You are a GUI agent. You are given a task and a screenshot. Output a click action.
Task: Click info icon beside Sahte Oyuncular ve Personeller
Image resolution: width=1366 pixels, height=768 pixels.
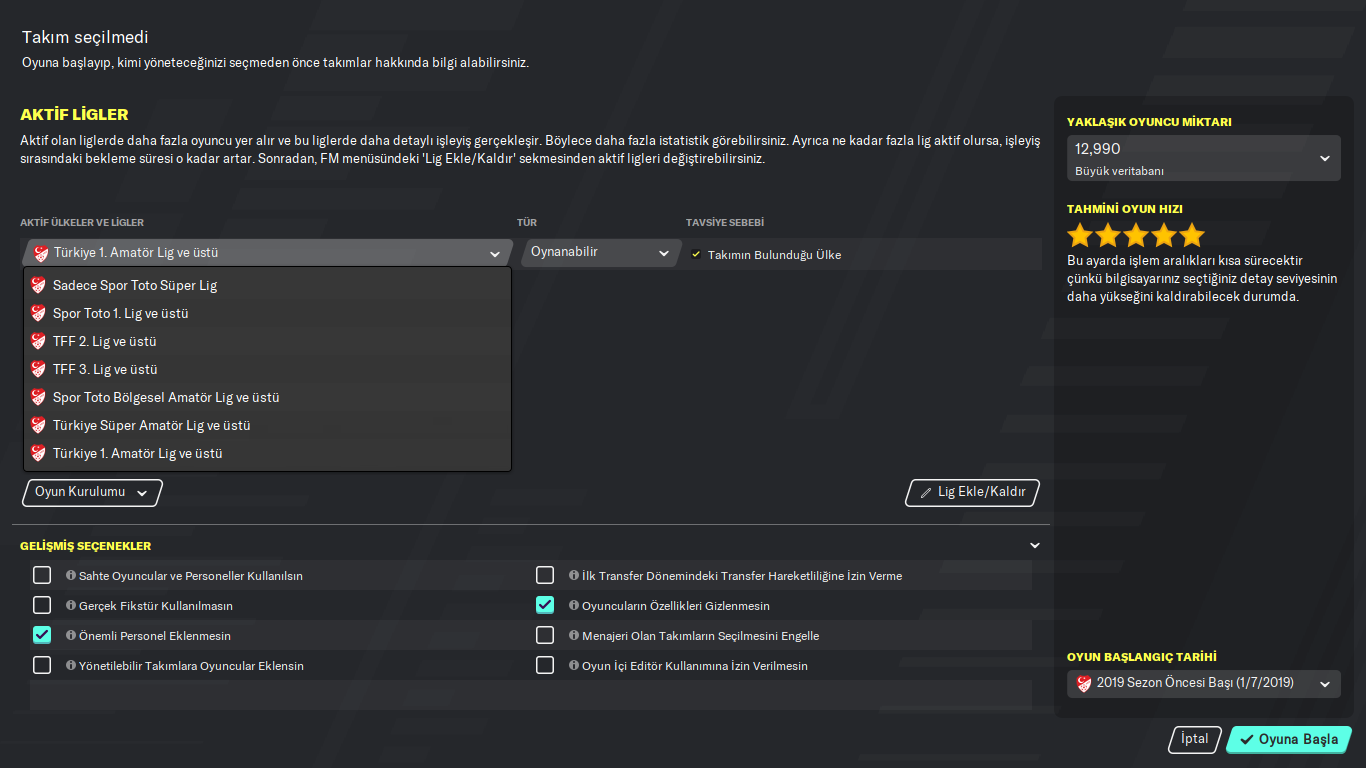71,576
